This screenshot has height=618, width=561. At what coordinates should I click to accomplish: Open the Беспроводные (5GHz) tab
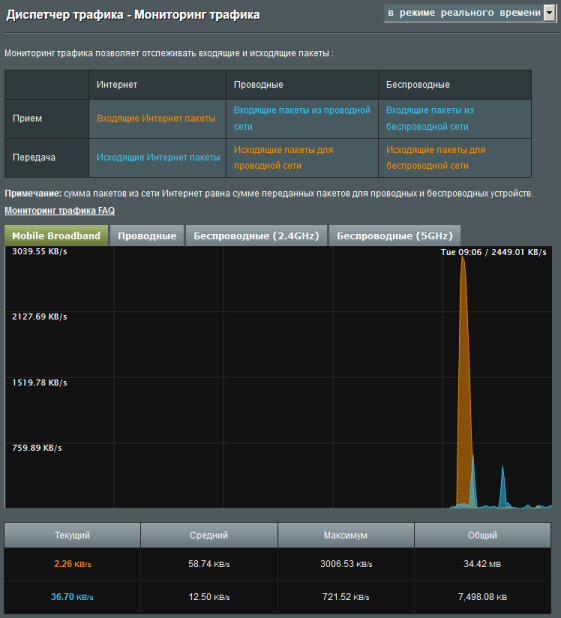394,236
